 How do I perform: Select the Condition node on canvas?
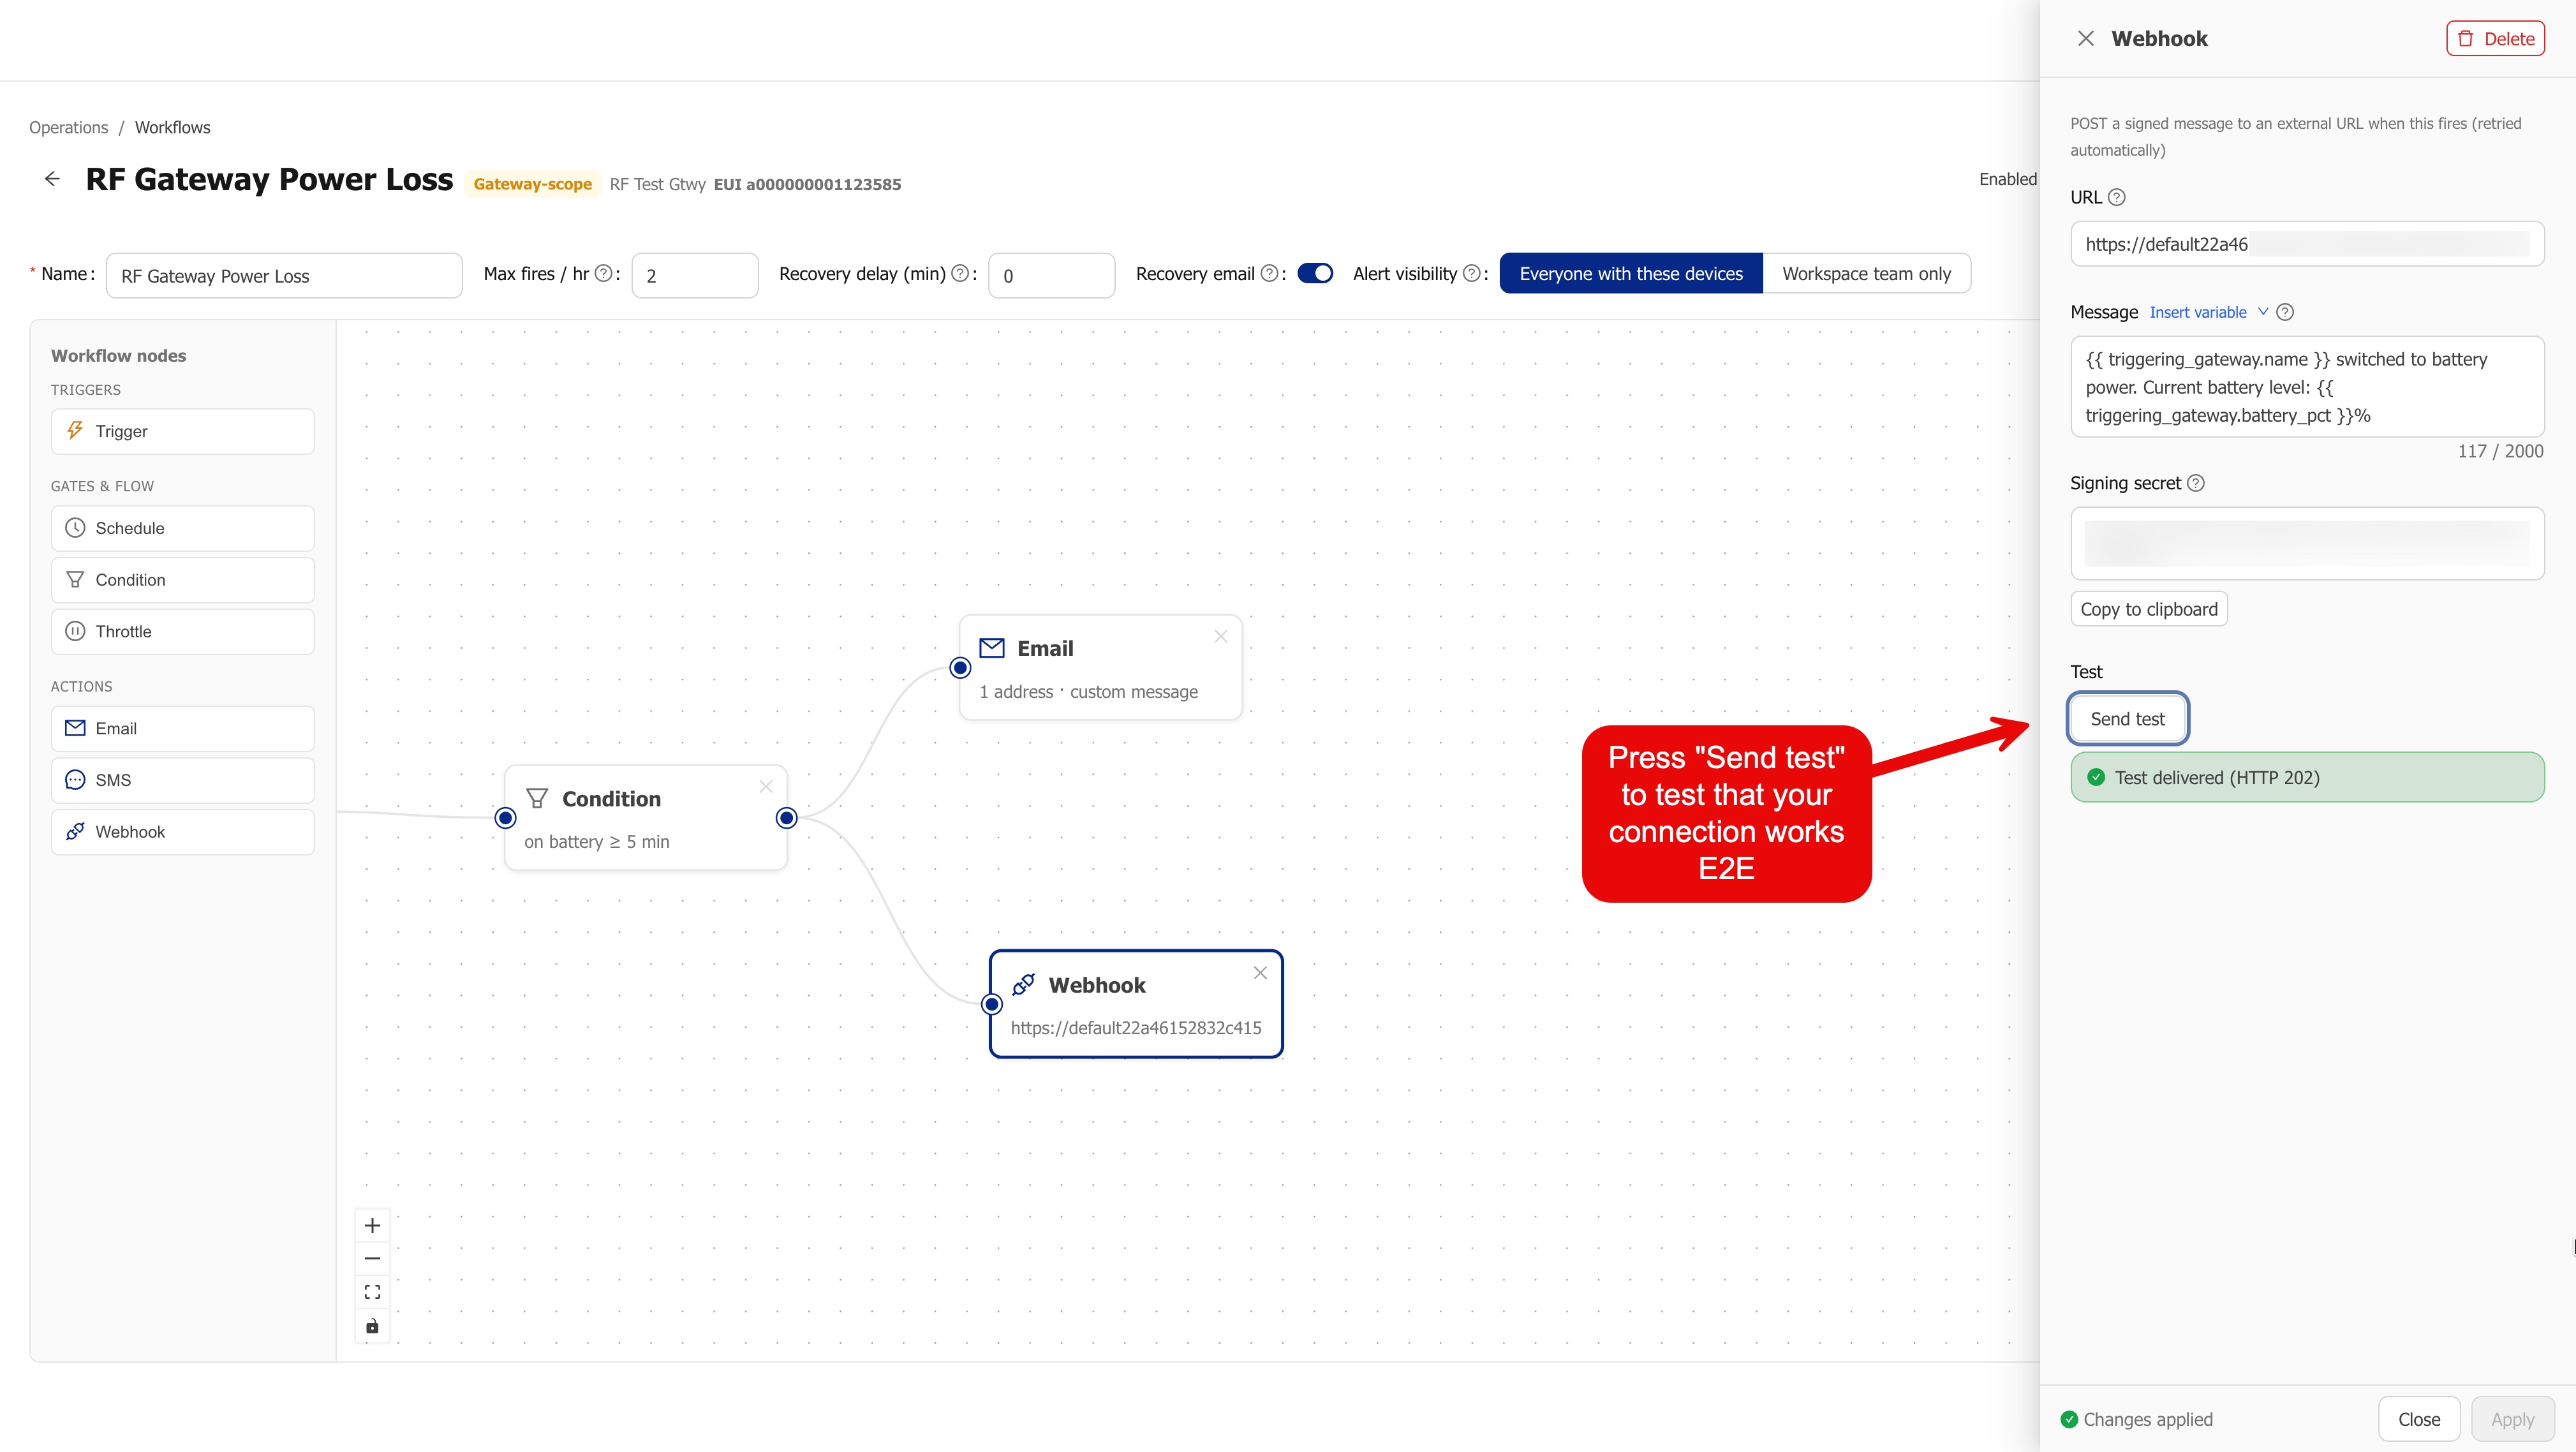tap(646, 818)
